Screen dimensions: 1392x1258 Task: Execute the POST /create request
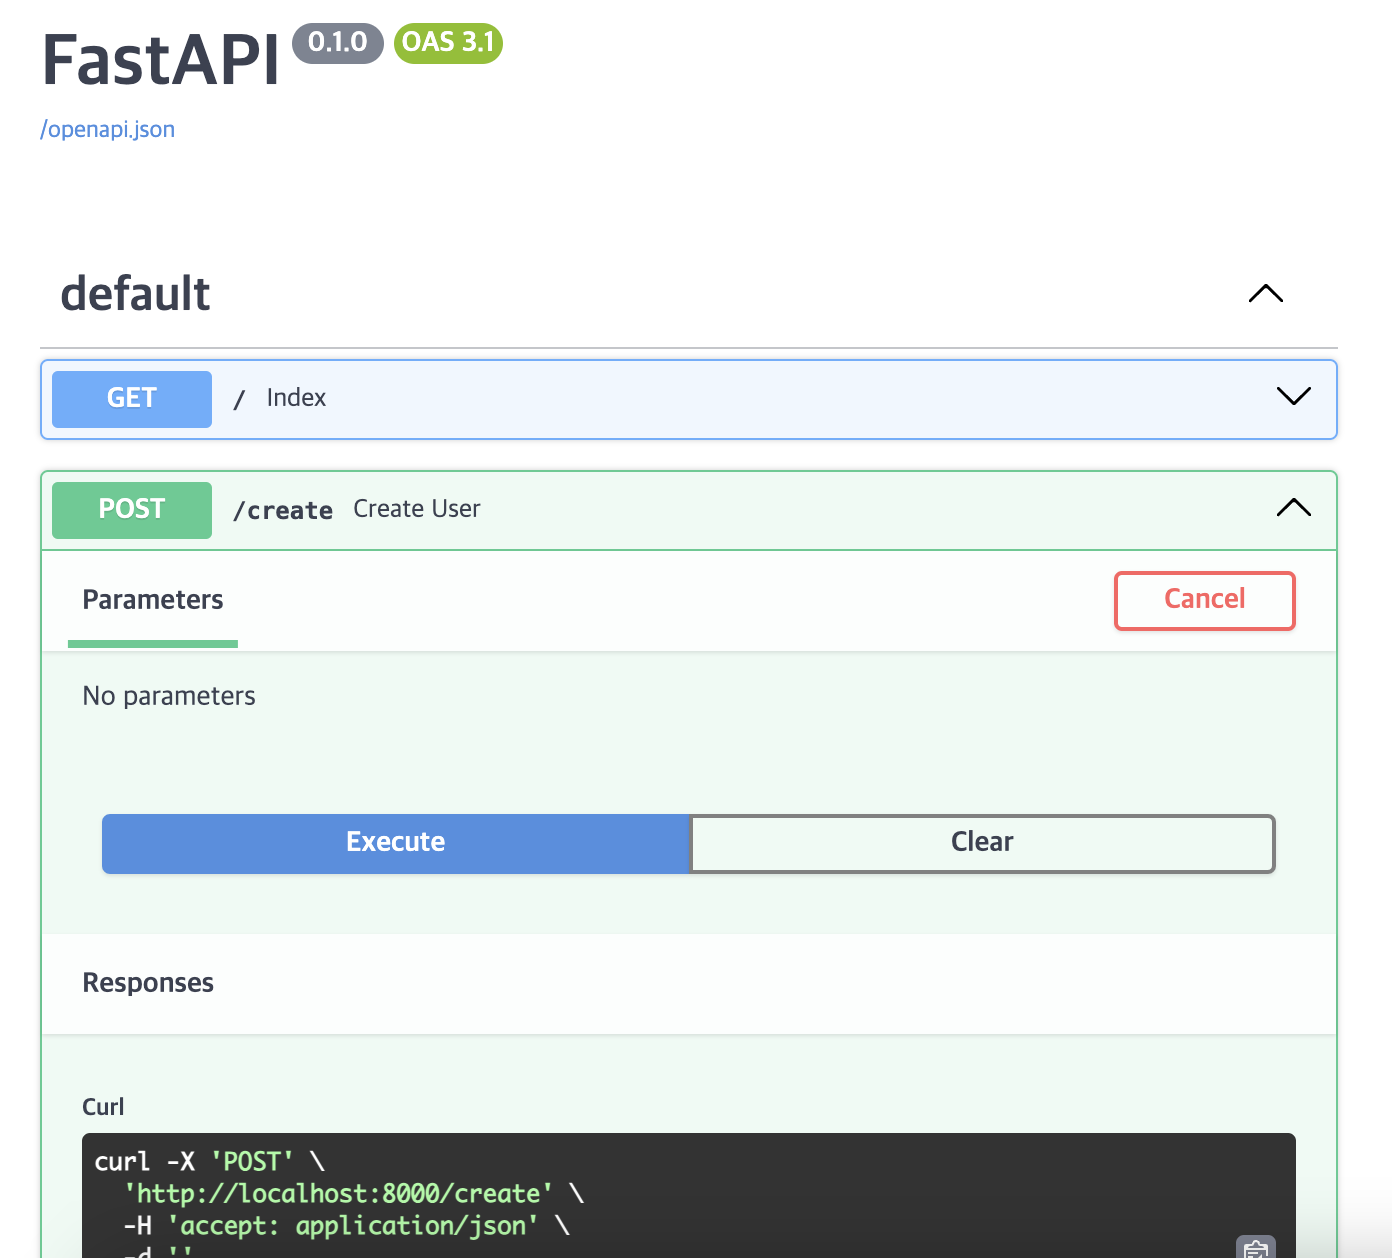click(396, 843)
